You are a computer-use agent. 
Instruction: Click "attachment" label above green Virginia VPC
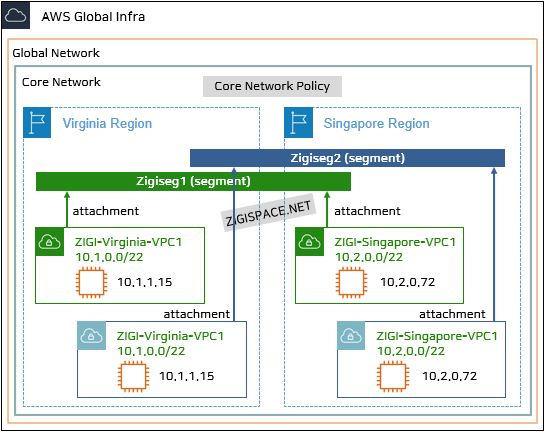[x=106, y=211]
